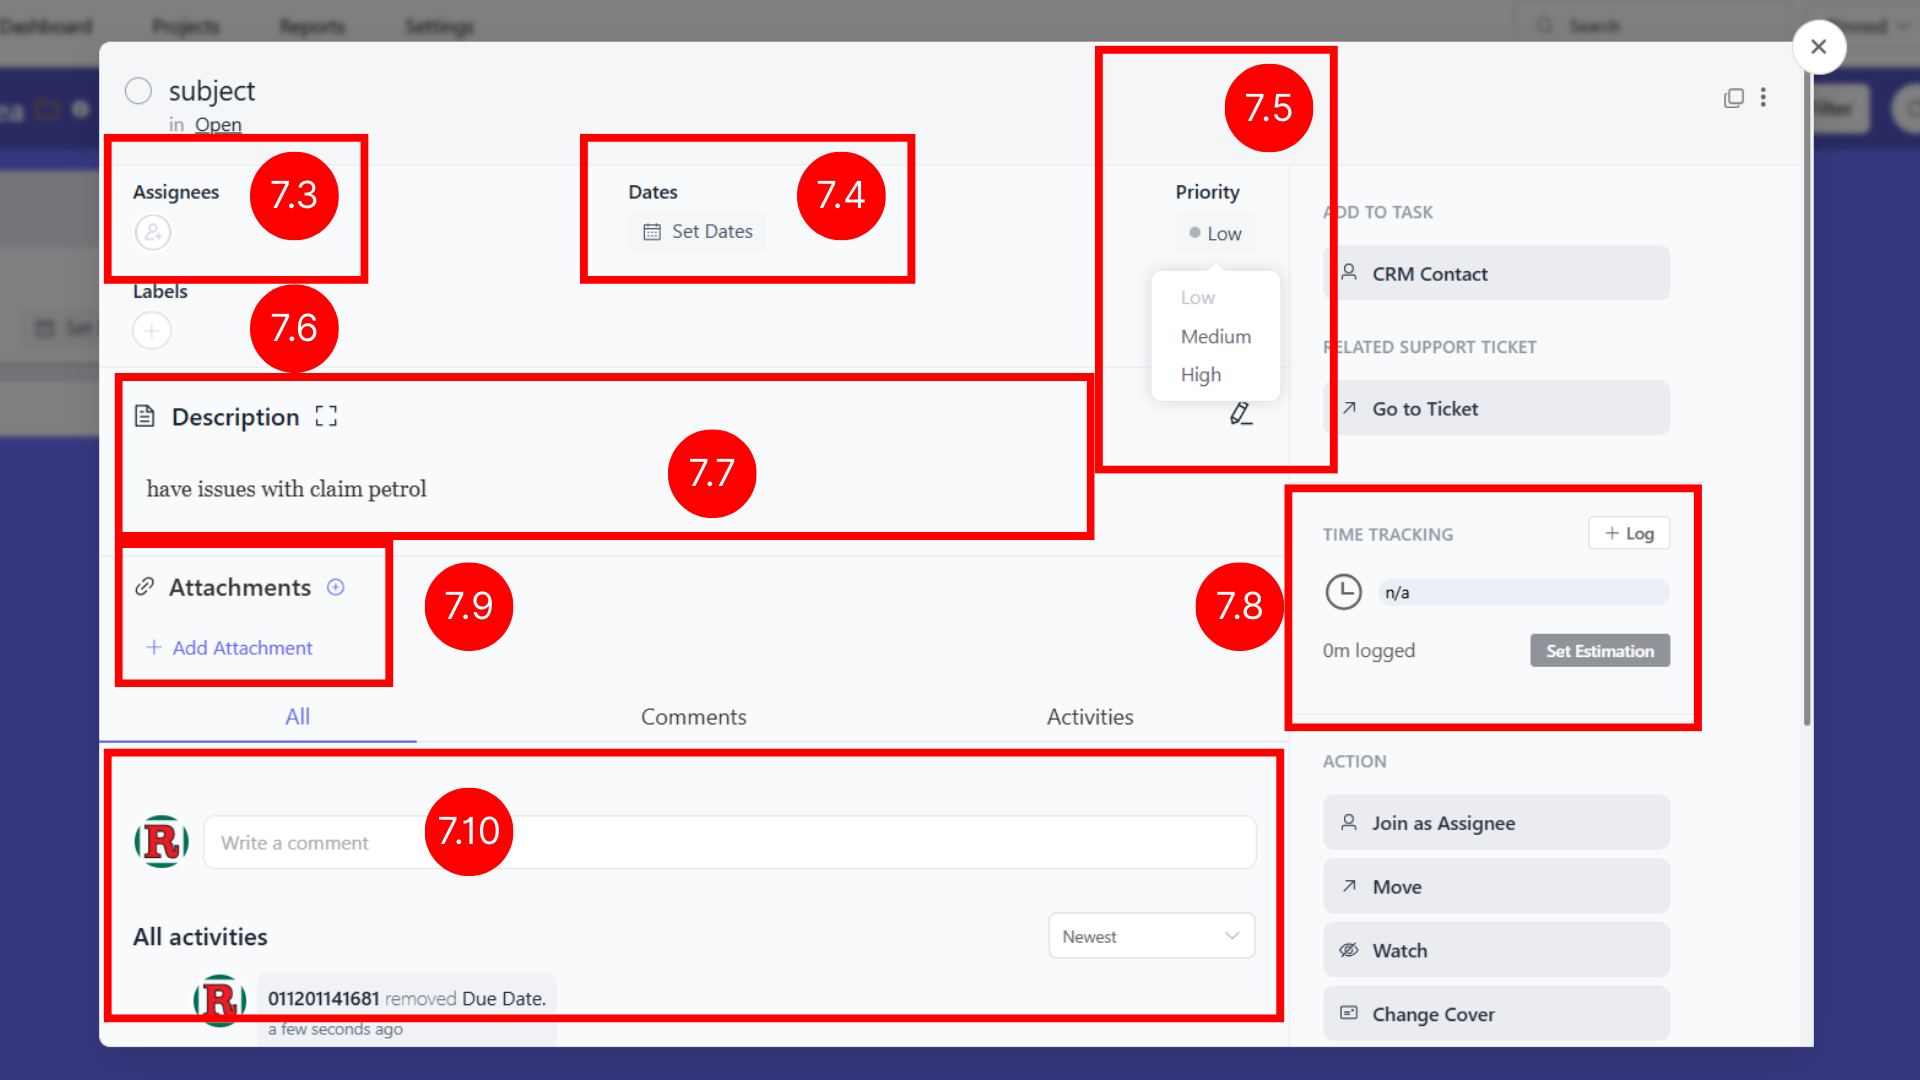1920x1080 pixels.
Task: Mark task complete using the subject circle
Action: (x=138, y=91)
